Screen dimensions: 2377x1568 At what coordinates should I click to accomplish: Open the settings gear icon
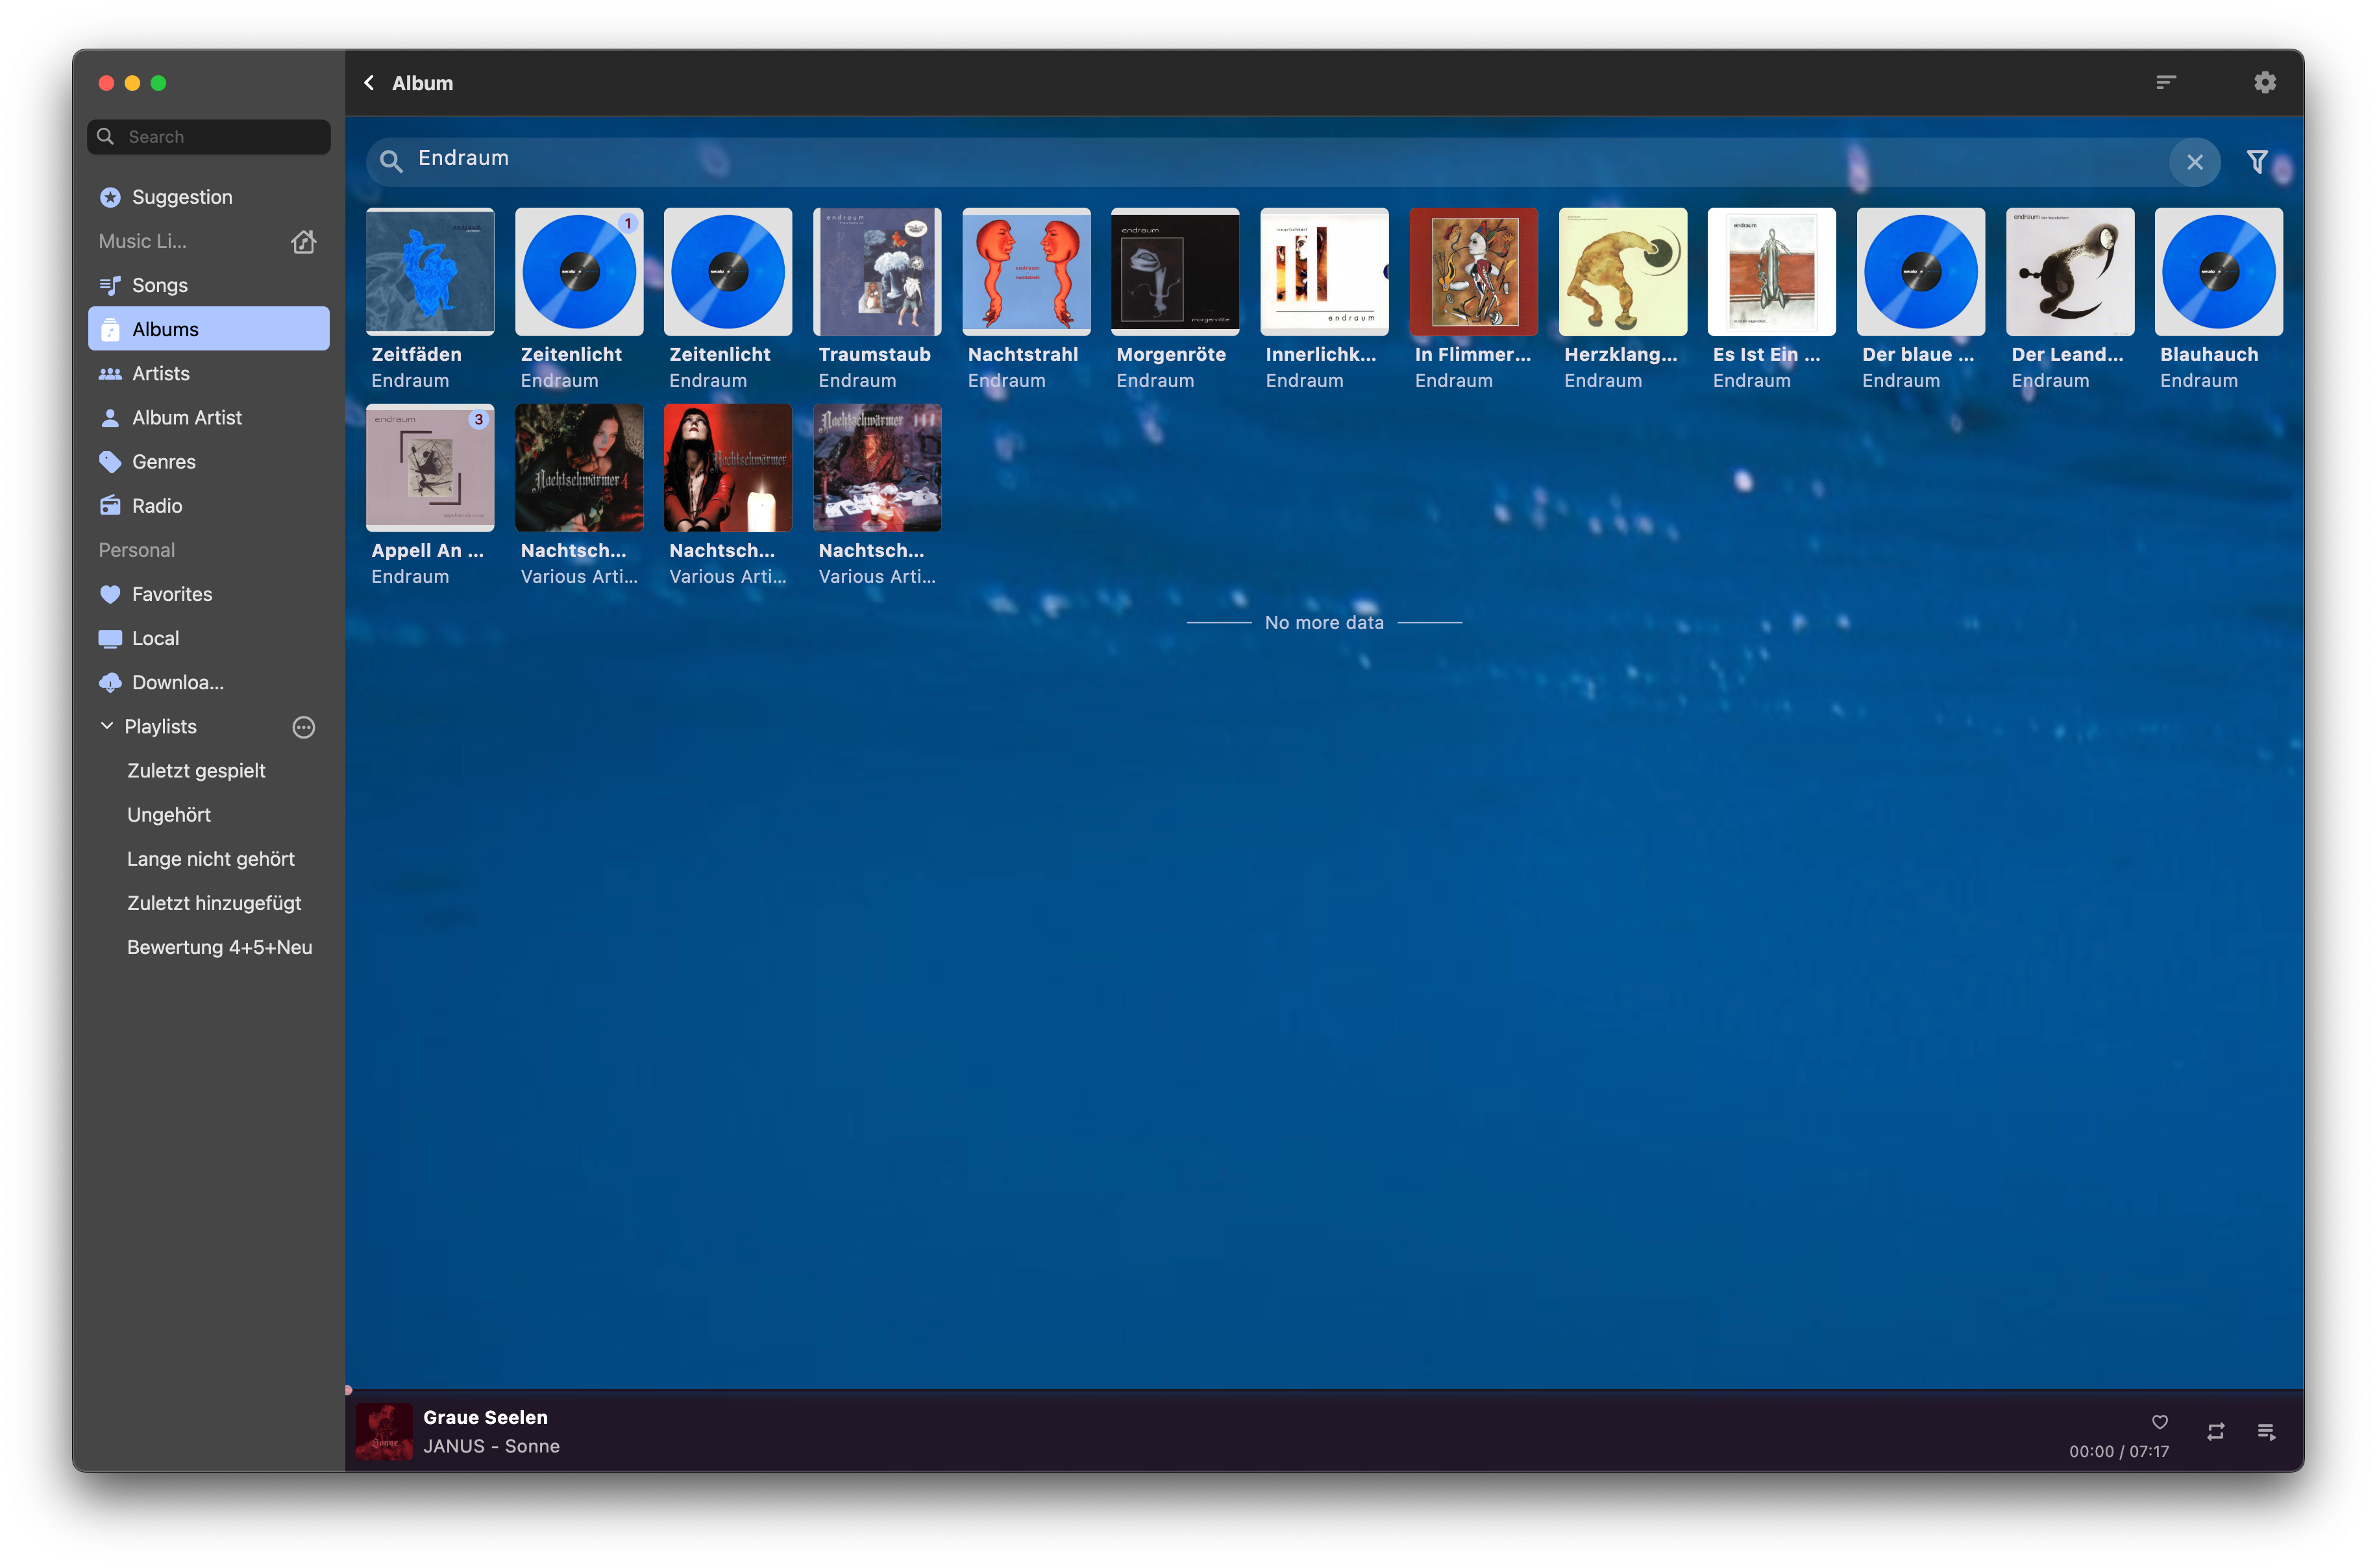(x=2265, y=83)
